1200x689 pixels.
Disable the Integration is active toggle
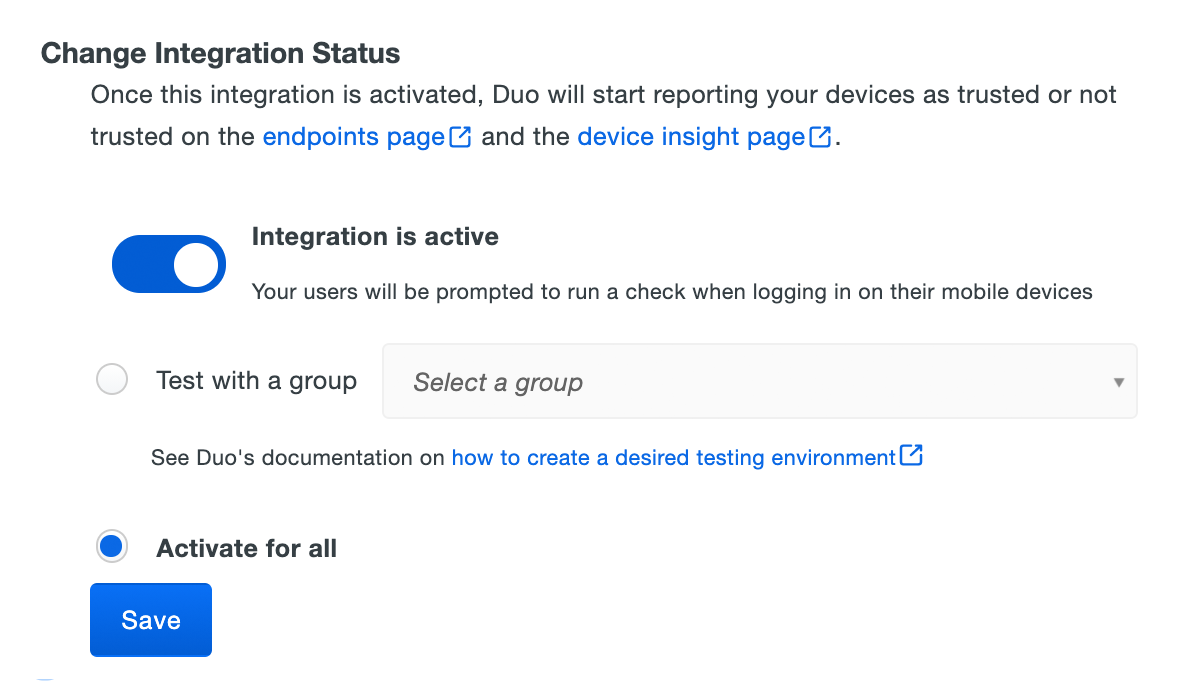(x=168, y=263)
